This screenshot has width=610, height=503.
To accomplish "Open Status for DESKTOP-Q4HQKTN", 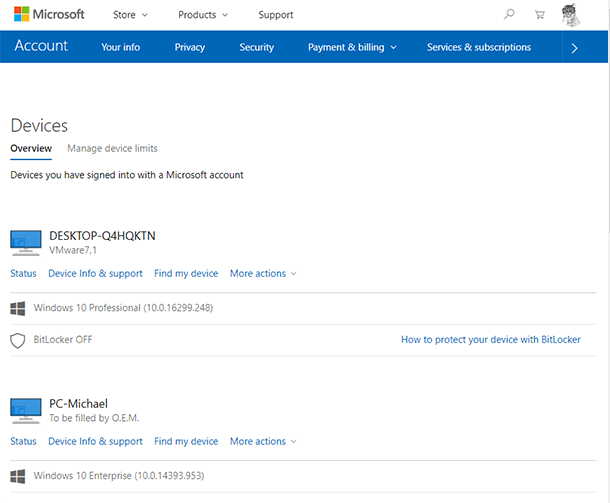I will [23, 273].
